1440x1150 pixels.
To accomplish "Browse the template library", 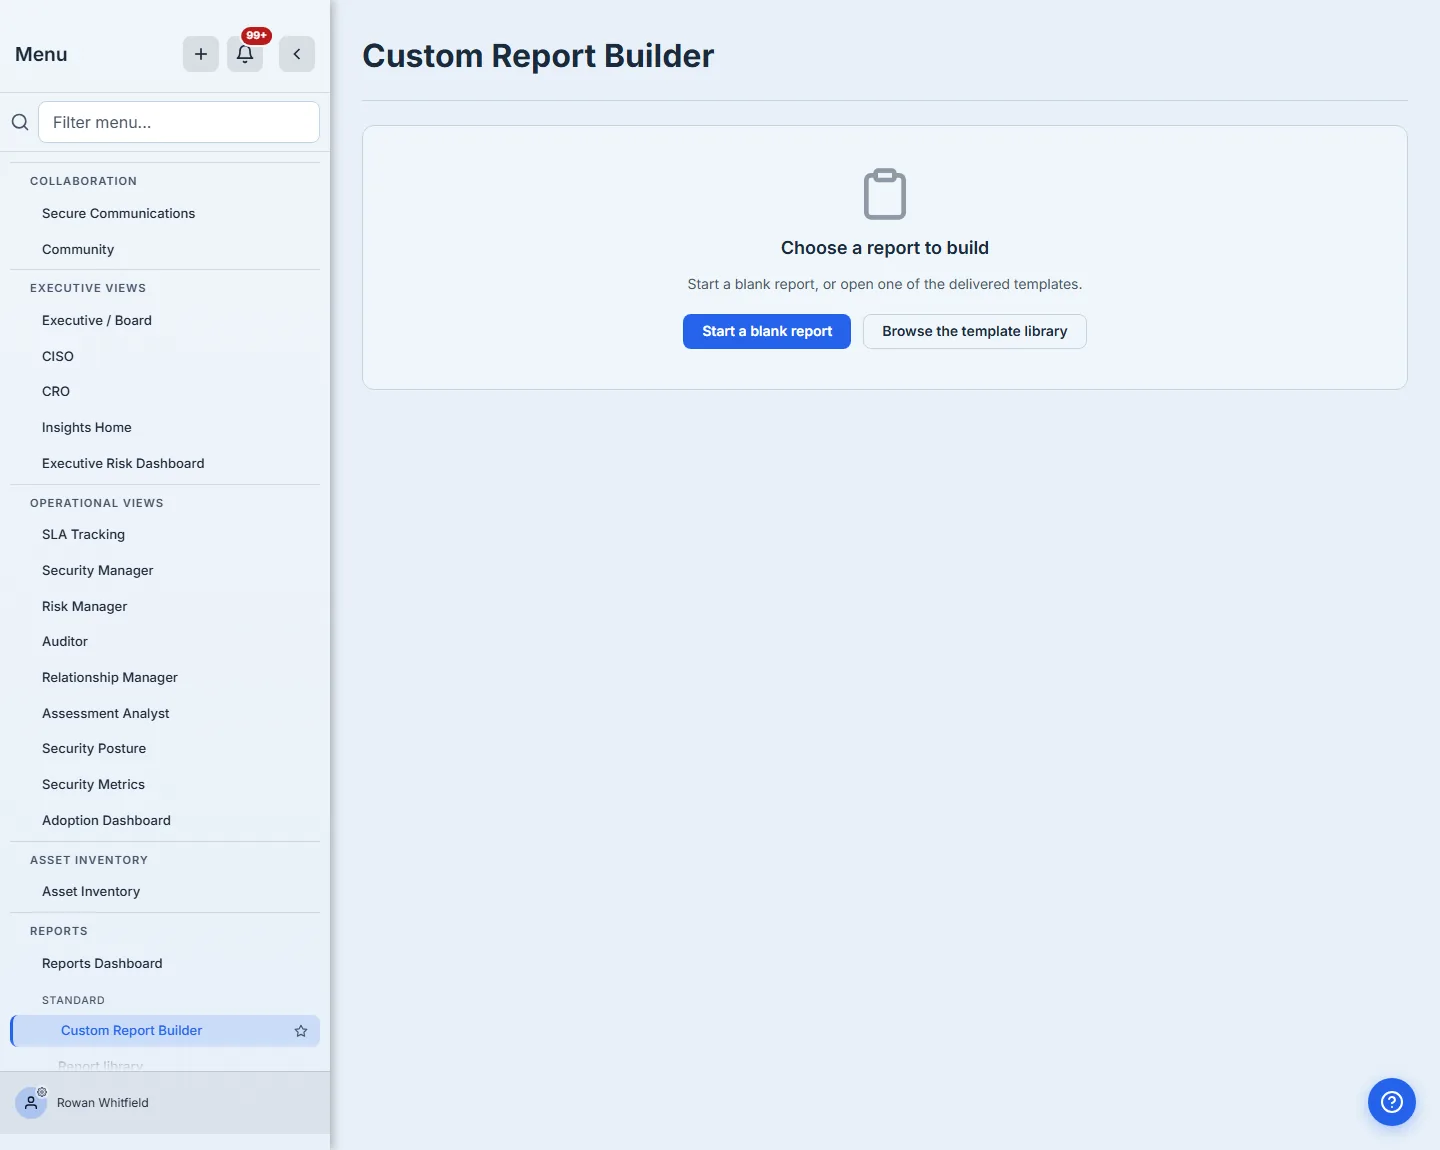I will [x=975, y=331].
